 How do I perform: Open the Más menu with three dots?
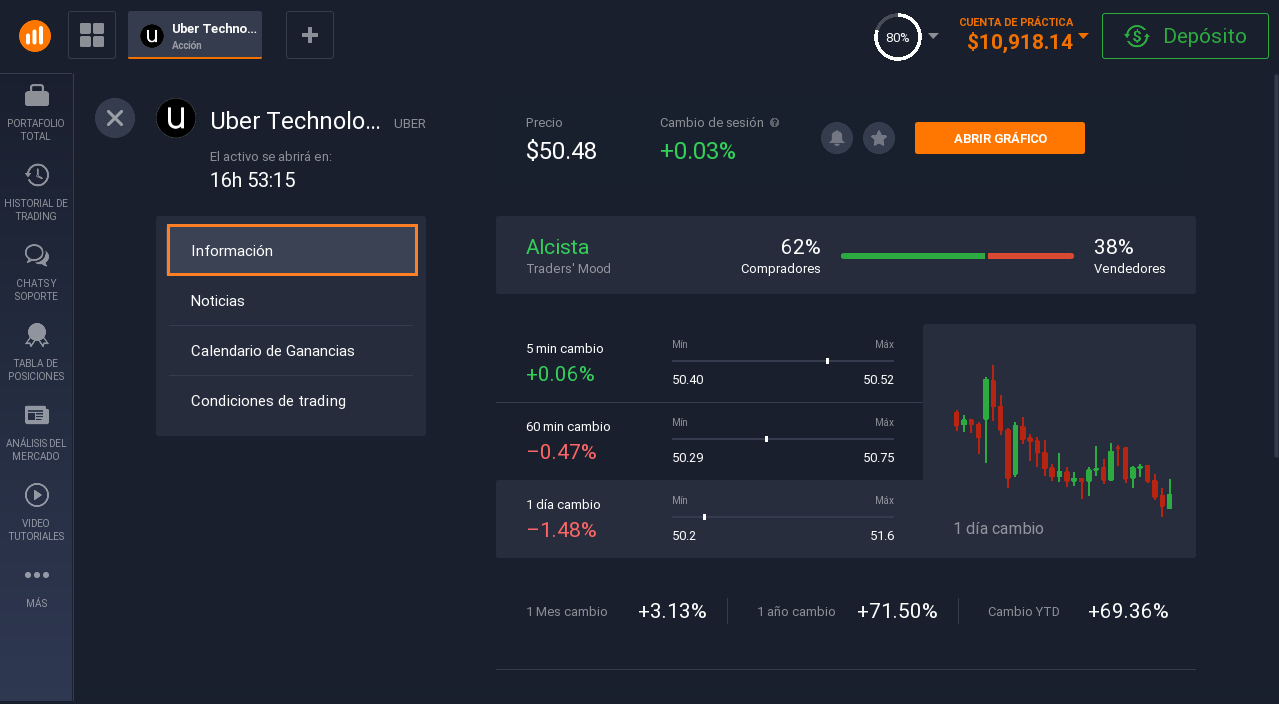36,586
